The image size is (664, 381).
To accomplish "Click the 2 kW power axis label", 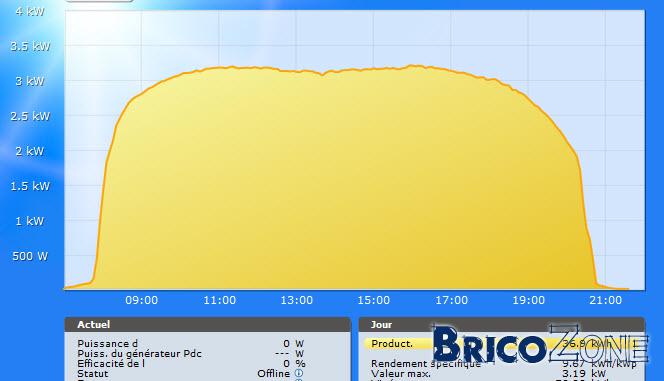I will coord(30,151).
